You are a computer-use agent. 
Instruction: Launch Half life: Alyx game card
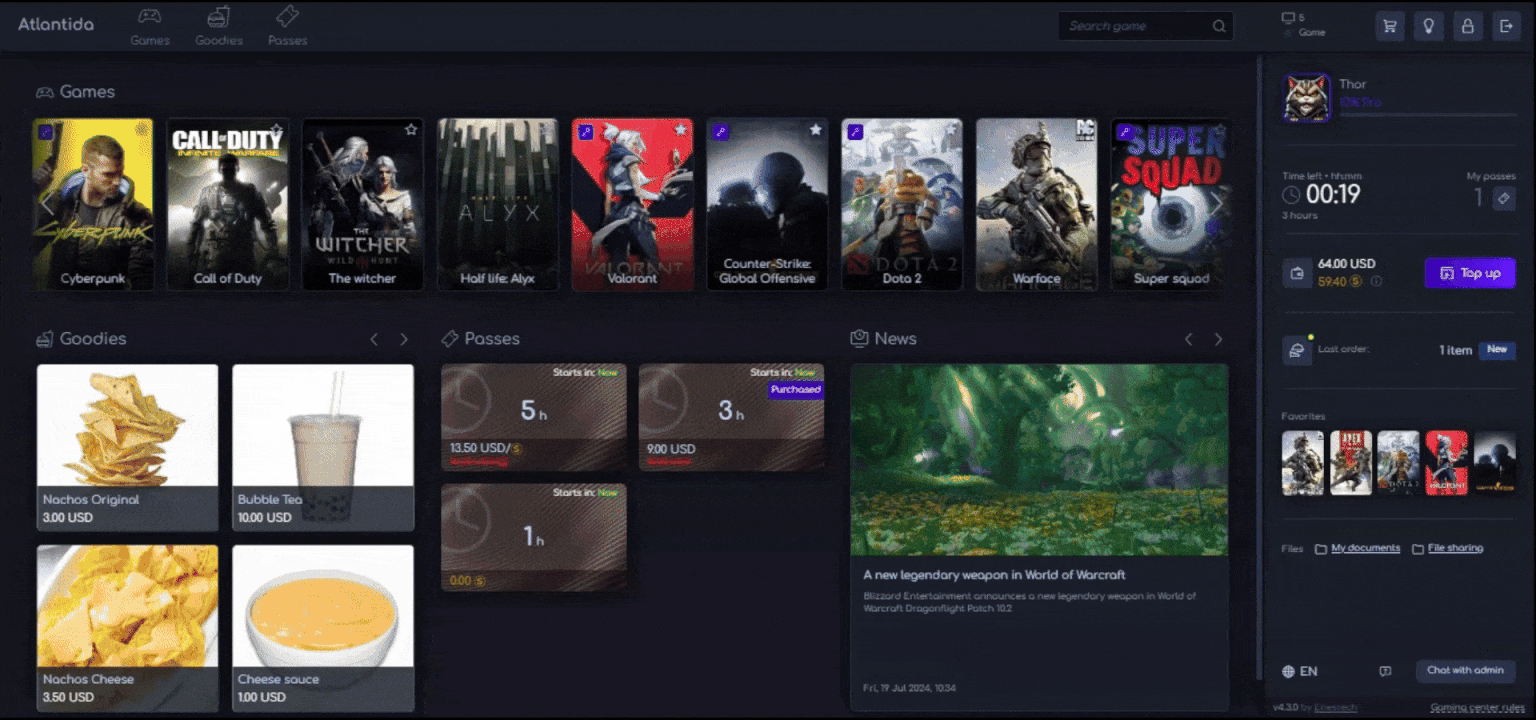pyautogui.click(x=498, y=205)
